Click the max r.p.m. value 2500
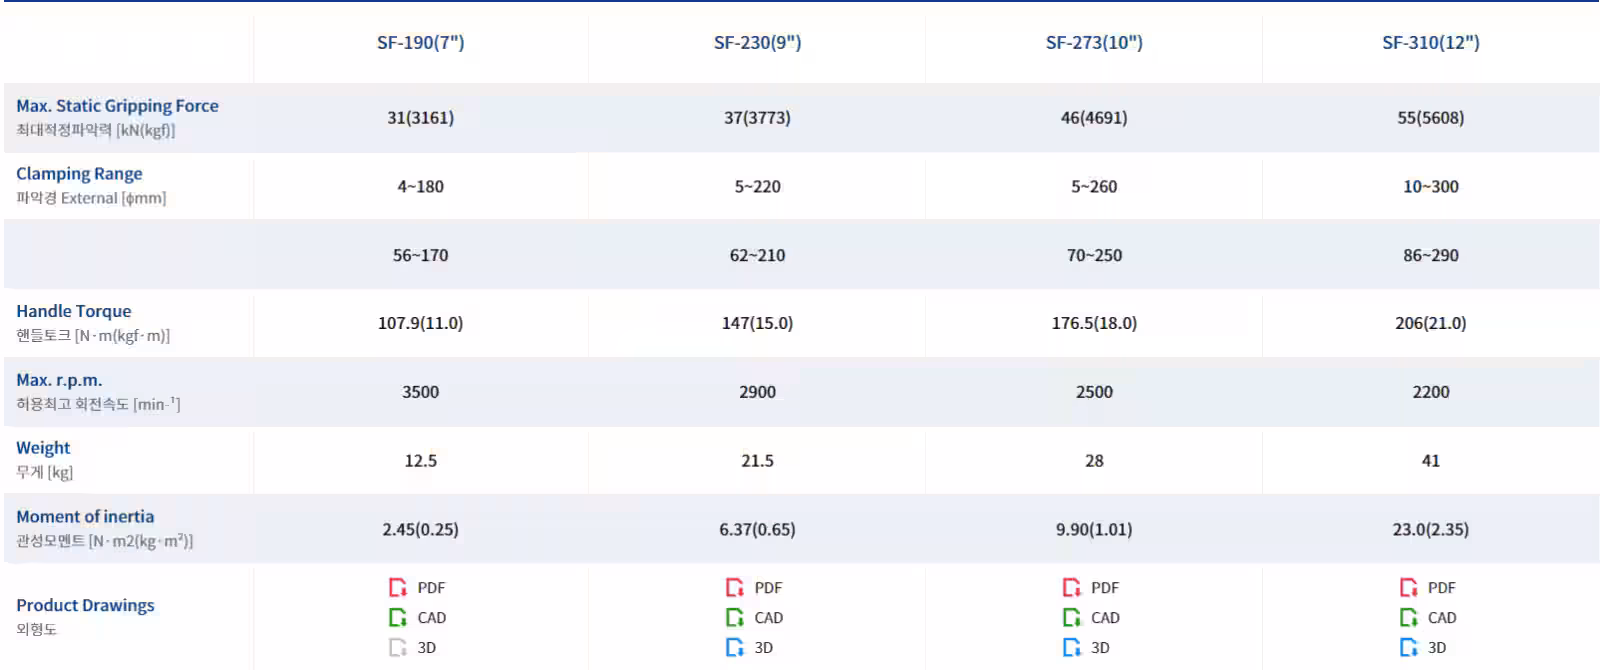Image resolution: width=1600 pixels, height=670 pixels. click(x=1095, y=392)
